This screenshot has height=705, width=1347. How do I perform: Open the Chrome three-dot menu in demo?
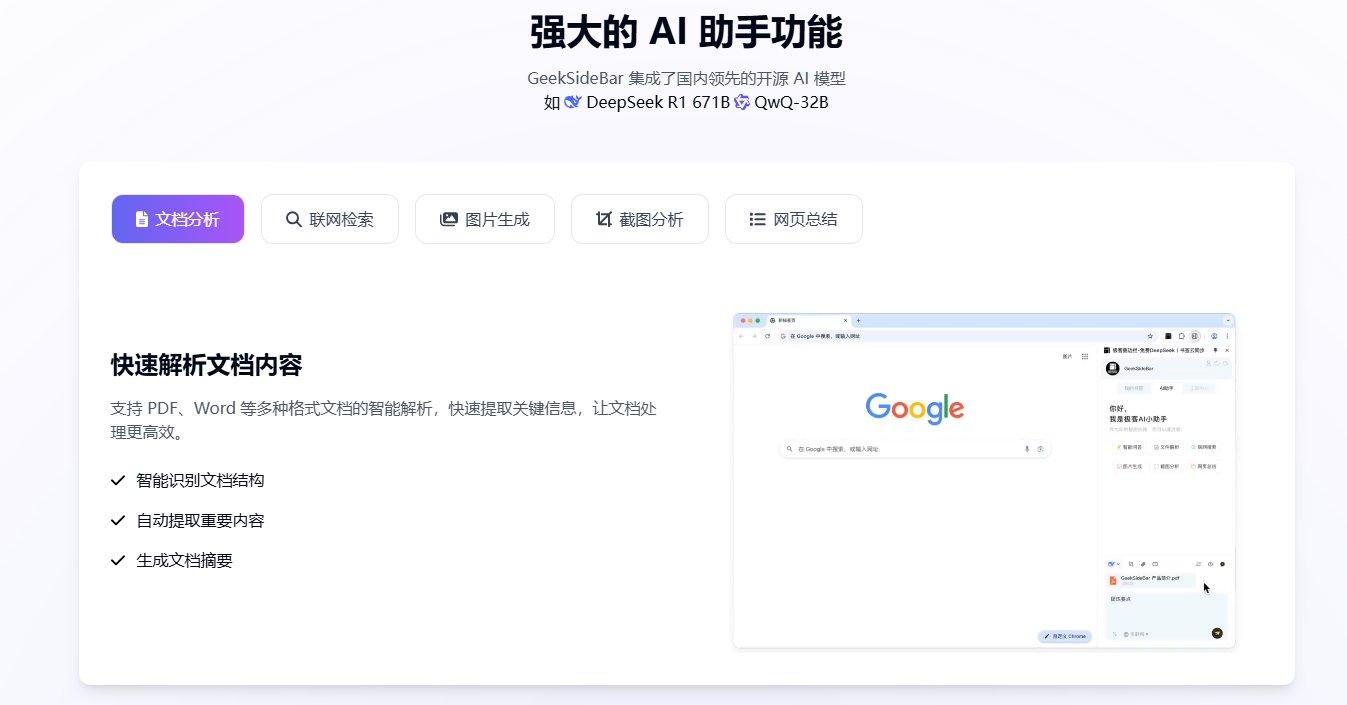pos(1227,336)
